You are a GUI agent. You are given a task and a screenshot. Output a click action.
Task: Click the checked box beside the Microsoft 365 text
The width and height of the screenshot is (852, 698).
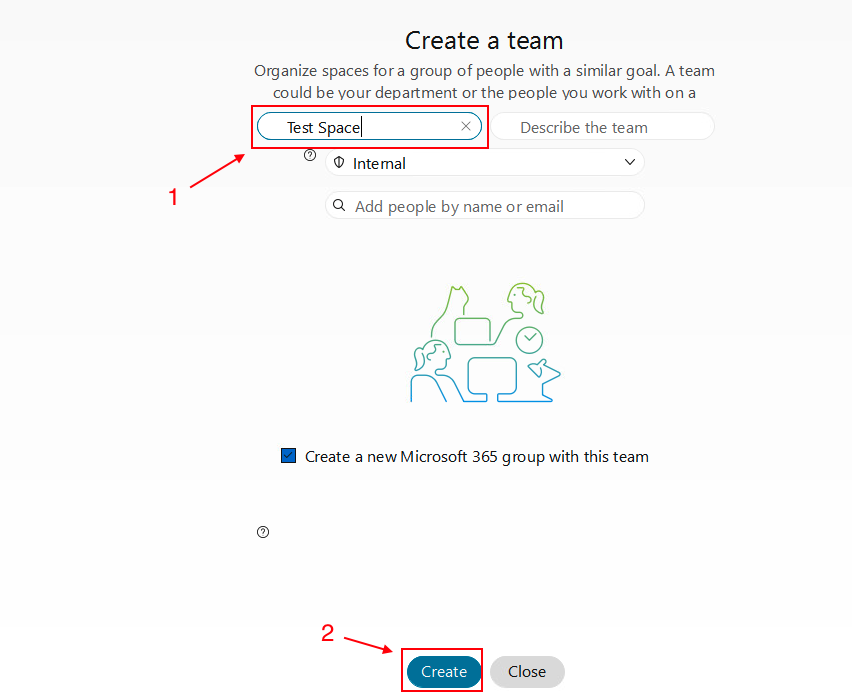[288, 455]
